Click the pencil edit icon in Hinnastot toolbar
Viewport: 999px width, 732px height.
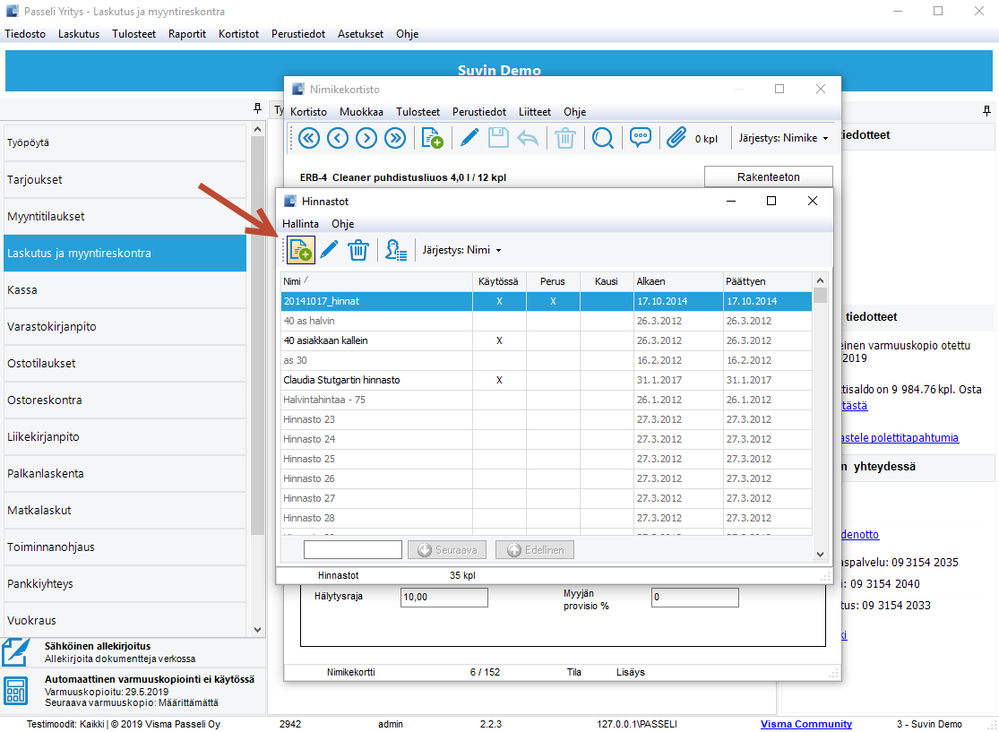329,250
